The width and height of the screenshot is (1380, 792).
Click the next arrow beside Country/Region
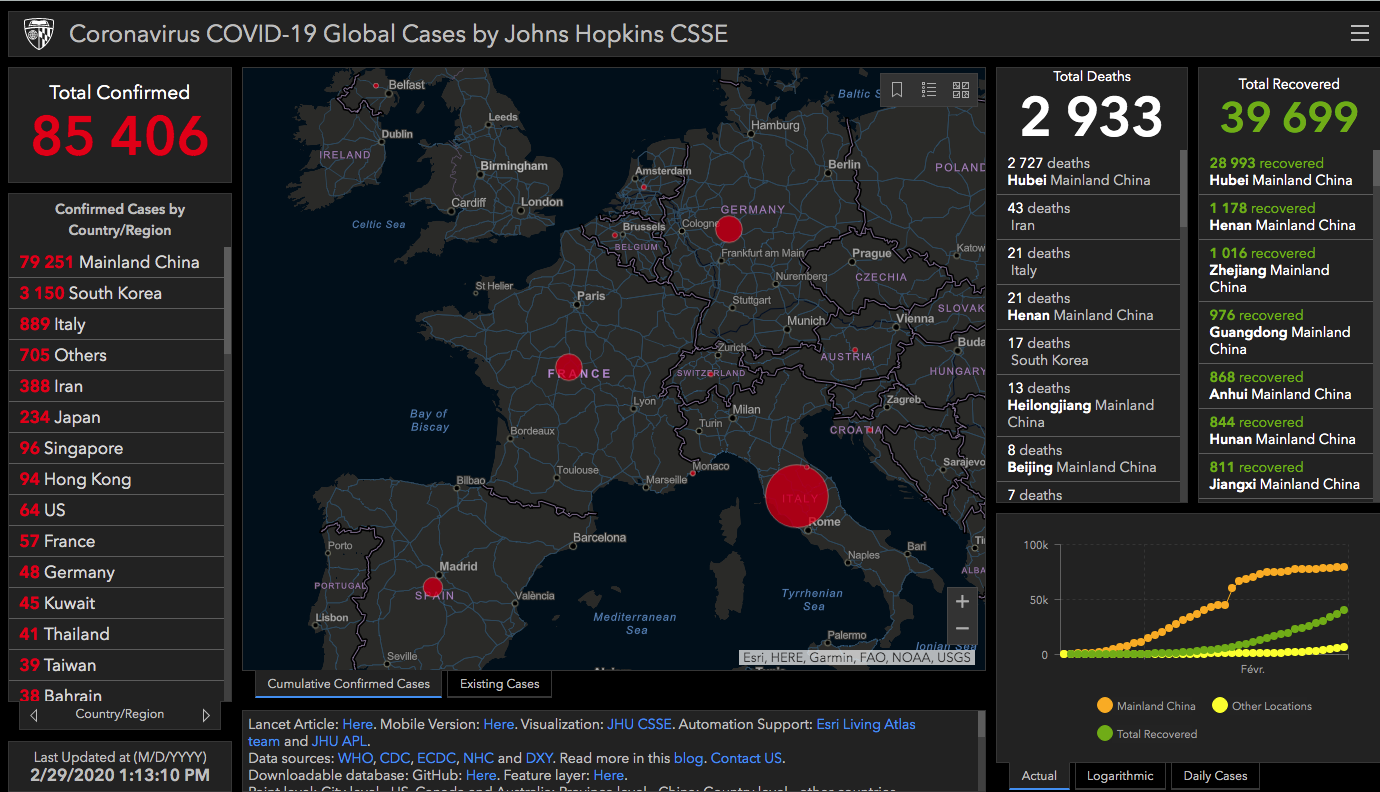(206, 715)
